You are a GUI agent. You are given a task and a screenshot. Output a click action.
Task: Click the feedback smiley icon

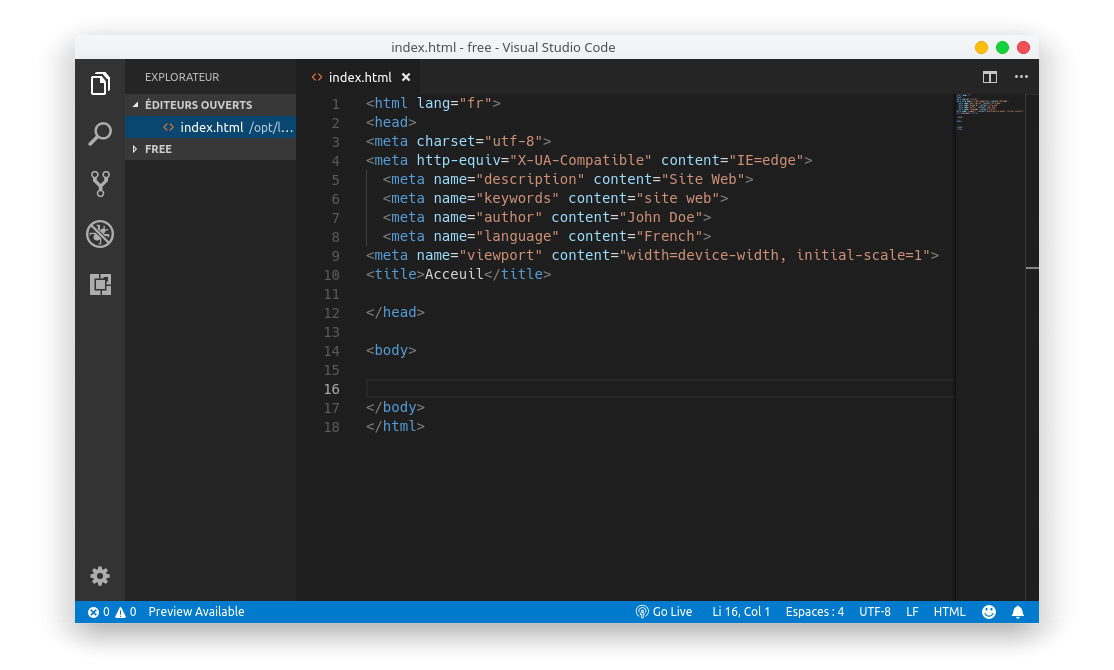[989, 612]
